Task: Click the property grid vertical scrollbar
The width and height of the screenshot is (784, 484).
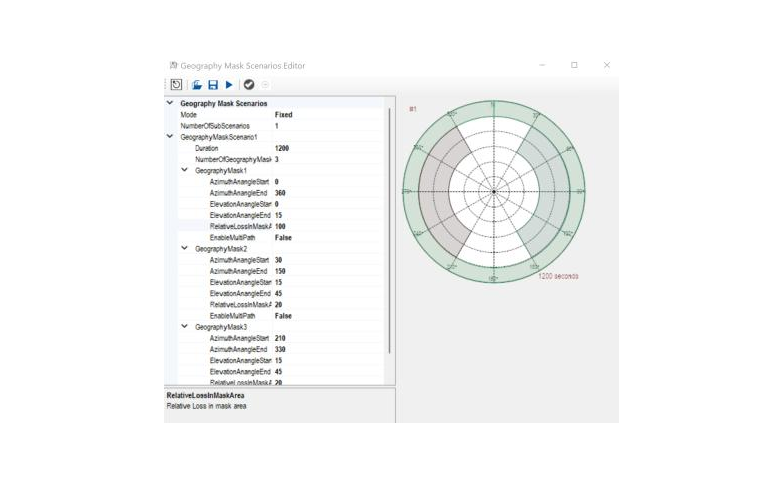Action: (389, 230)
